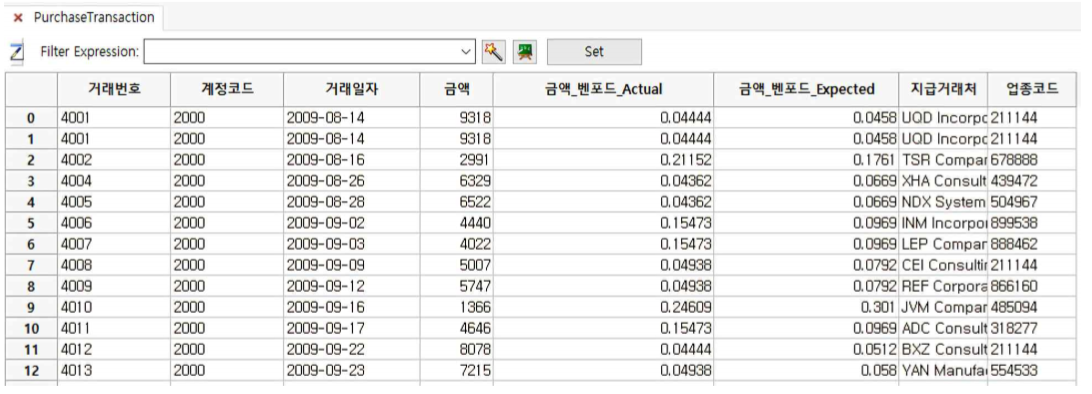Viewport: 1092px width, 394px height.
Task: Select row header 5
Action: tap(31, 223)
